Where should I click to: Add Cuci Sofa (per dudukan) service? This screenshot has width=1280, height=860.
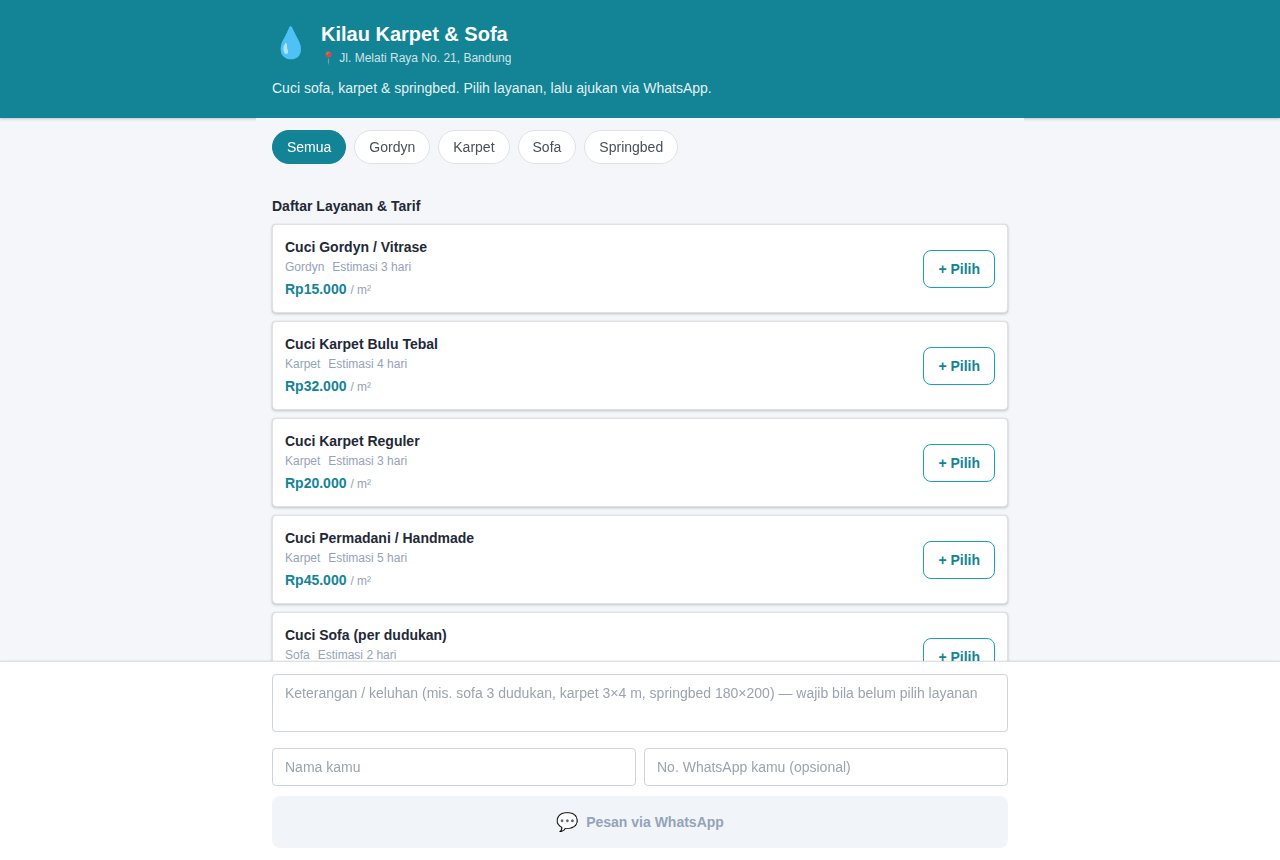pos(959,650)
